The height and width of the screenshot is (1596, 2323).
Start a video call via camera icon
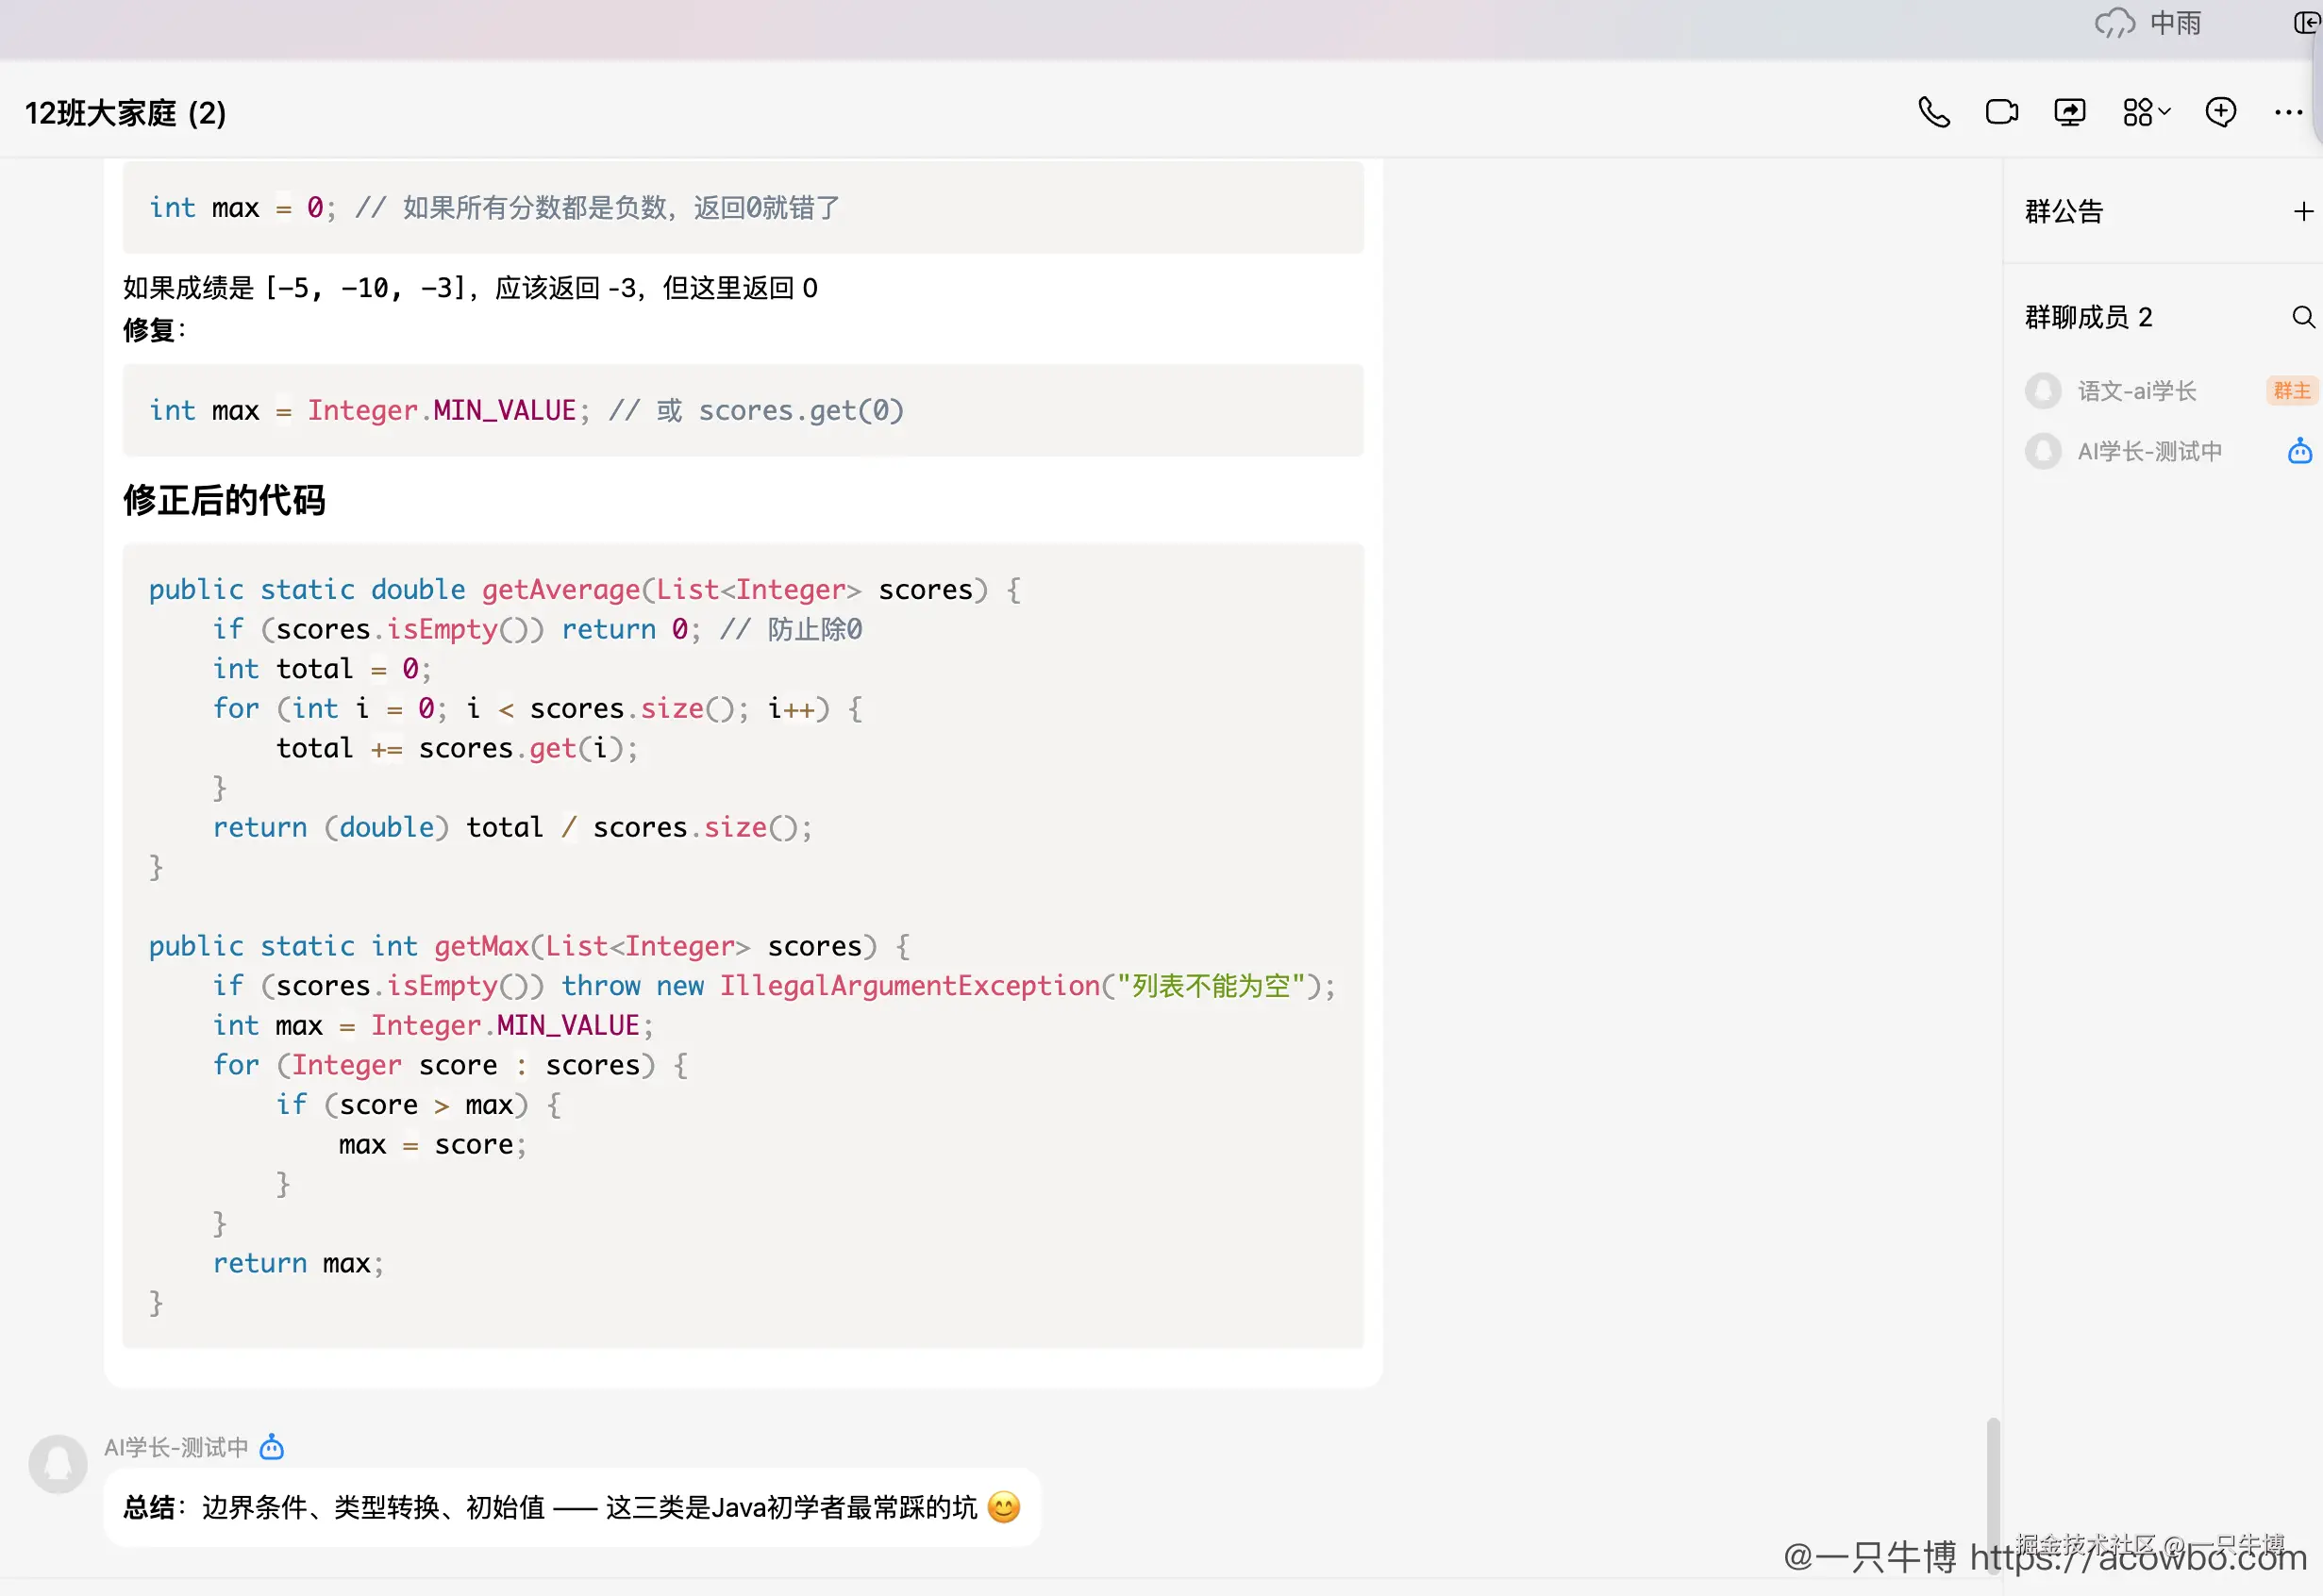coord(2001,112)
